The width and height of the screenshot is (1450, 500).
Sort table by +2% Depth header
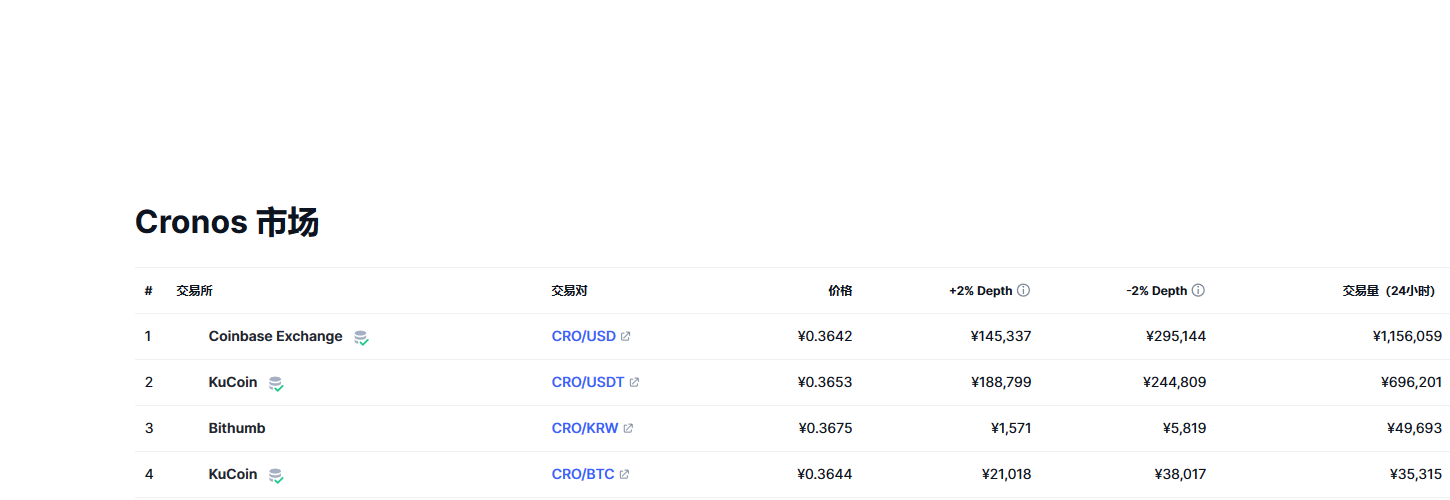coord(980,291)
